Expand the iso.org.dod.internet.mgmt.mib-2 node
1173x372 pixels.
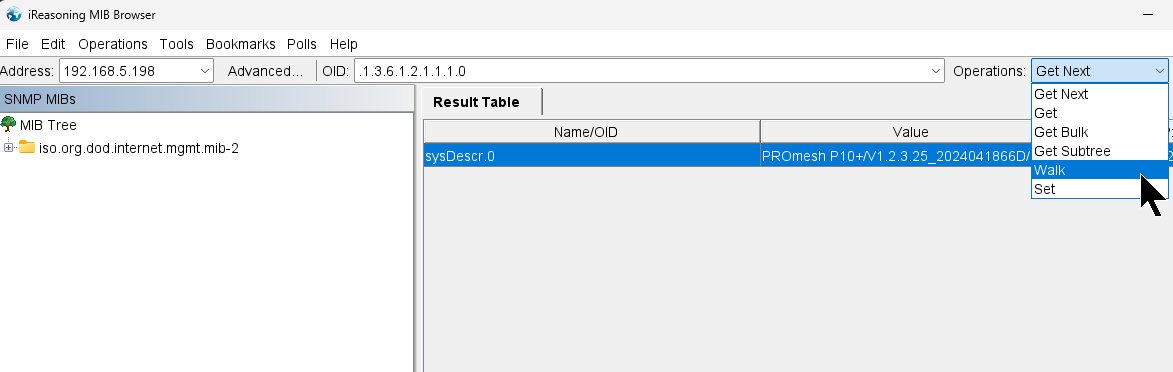coord(8,147)
